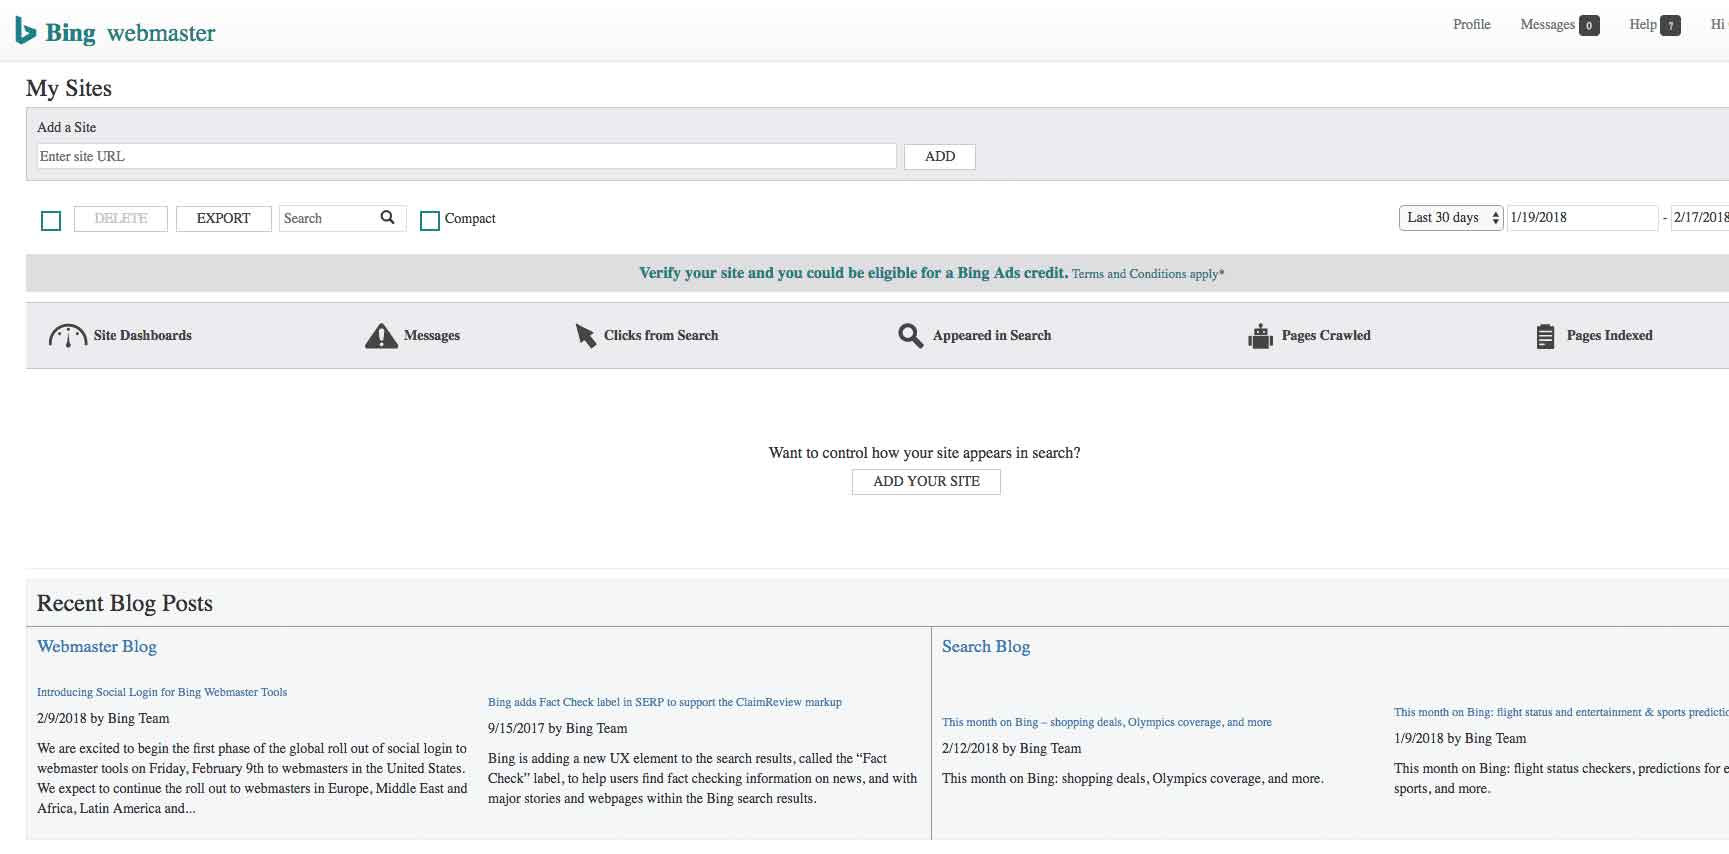The image size is (1729, 854).
Task: Click the Messages warning triangle icon
Action: (x=381, y=336)
